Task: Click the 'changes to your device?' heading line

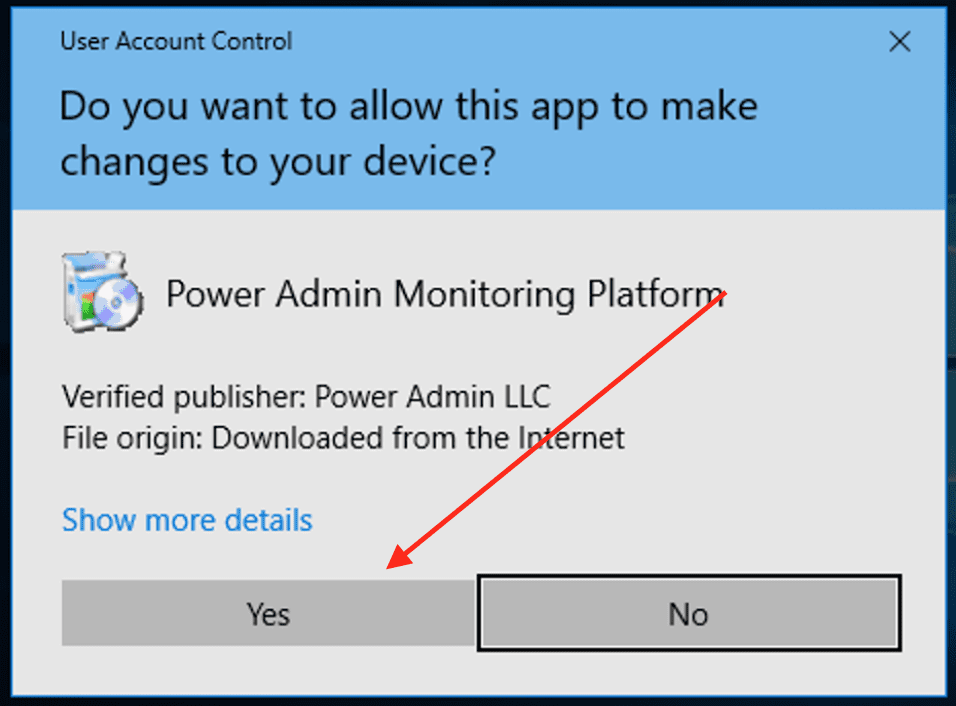Action: coord(277,162)
